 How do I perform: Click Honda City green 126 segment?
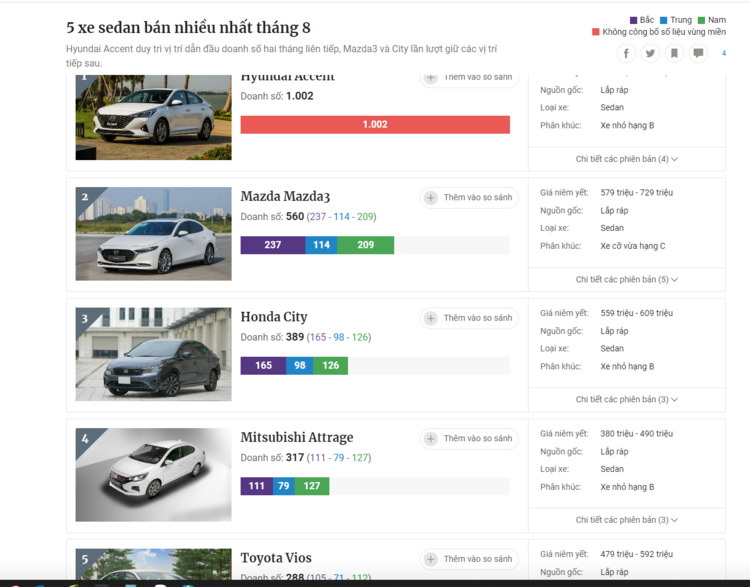(x=331, y=365)
